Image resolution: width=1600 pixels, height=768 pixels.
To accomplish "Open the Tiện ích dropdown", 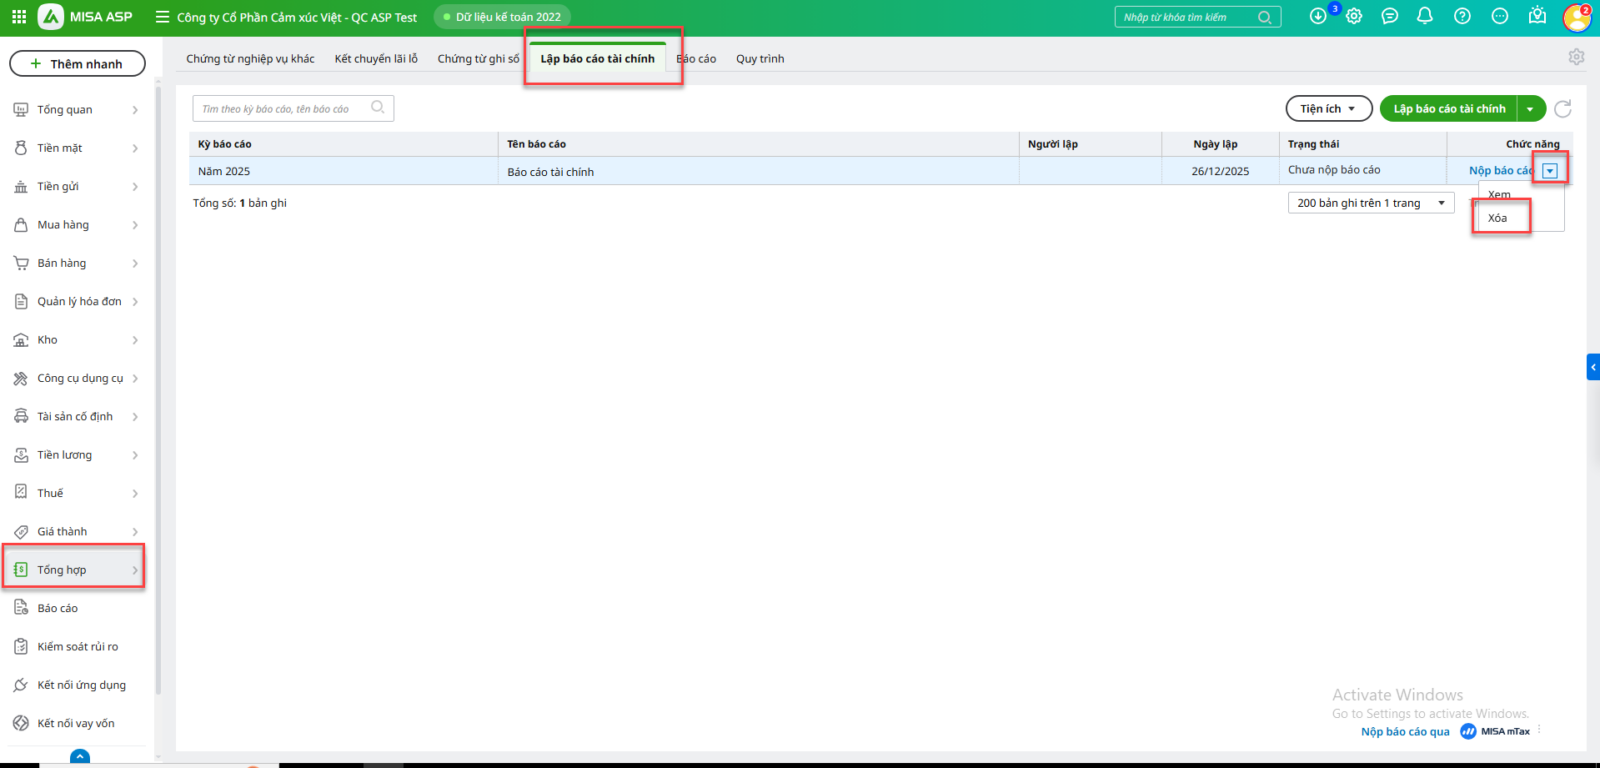I will pyautogui.click(x=1328, y=108).
